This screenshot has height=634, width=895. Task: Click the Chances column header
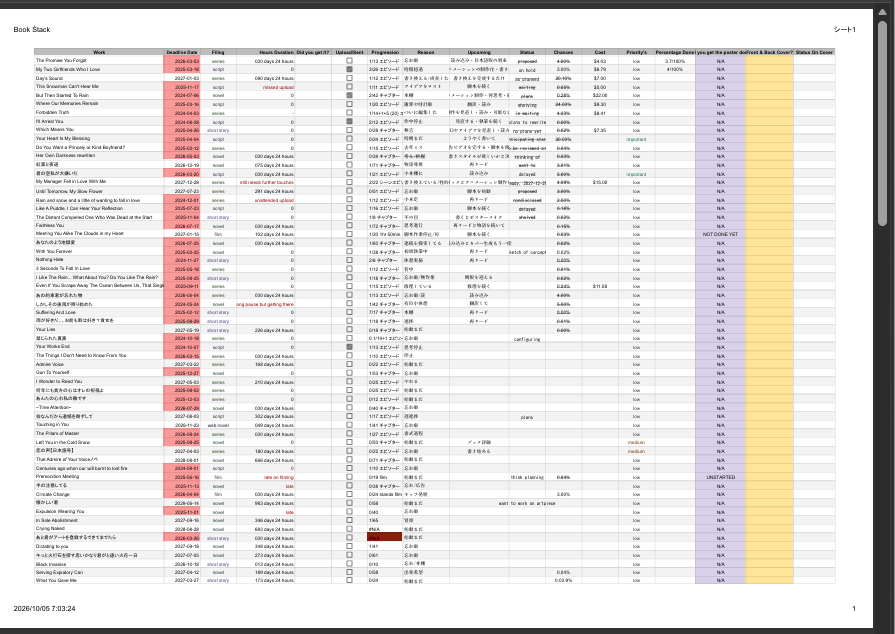point(563,52)
